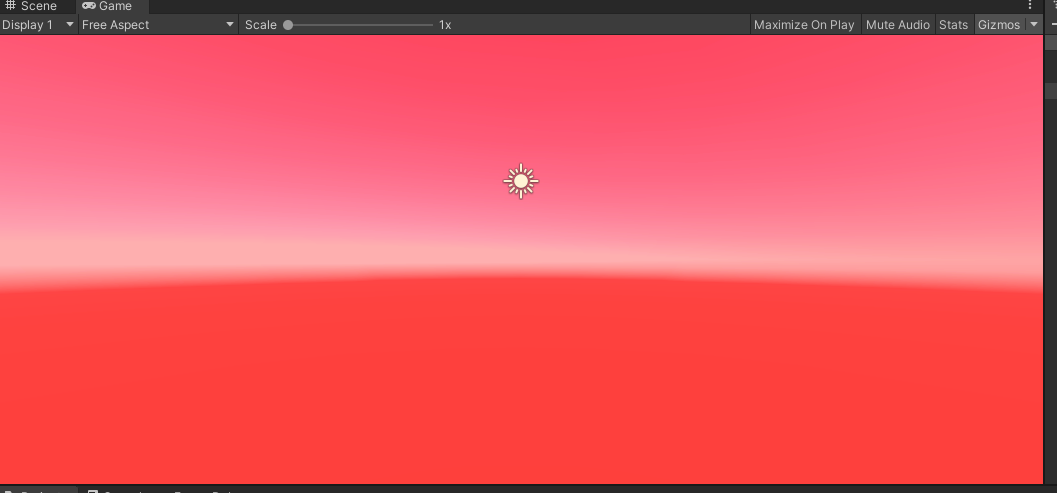Switch to the Scene tab

(x=32, y=6)
